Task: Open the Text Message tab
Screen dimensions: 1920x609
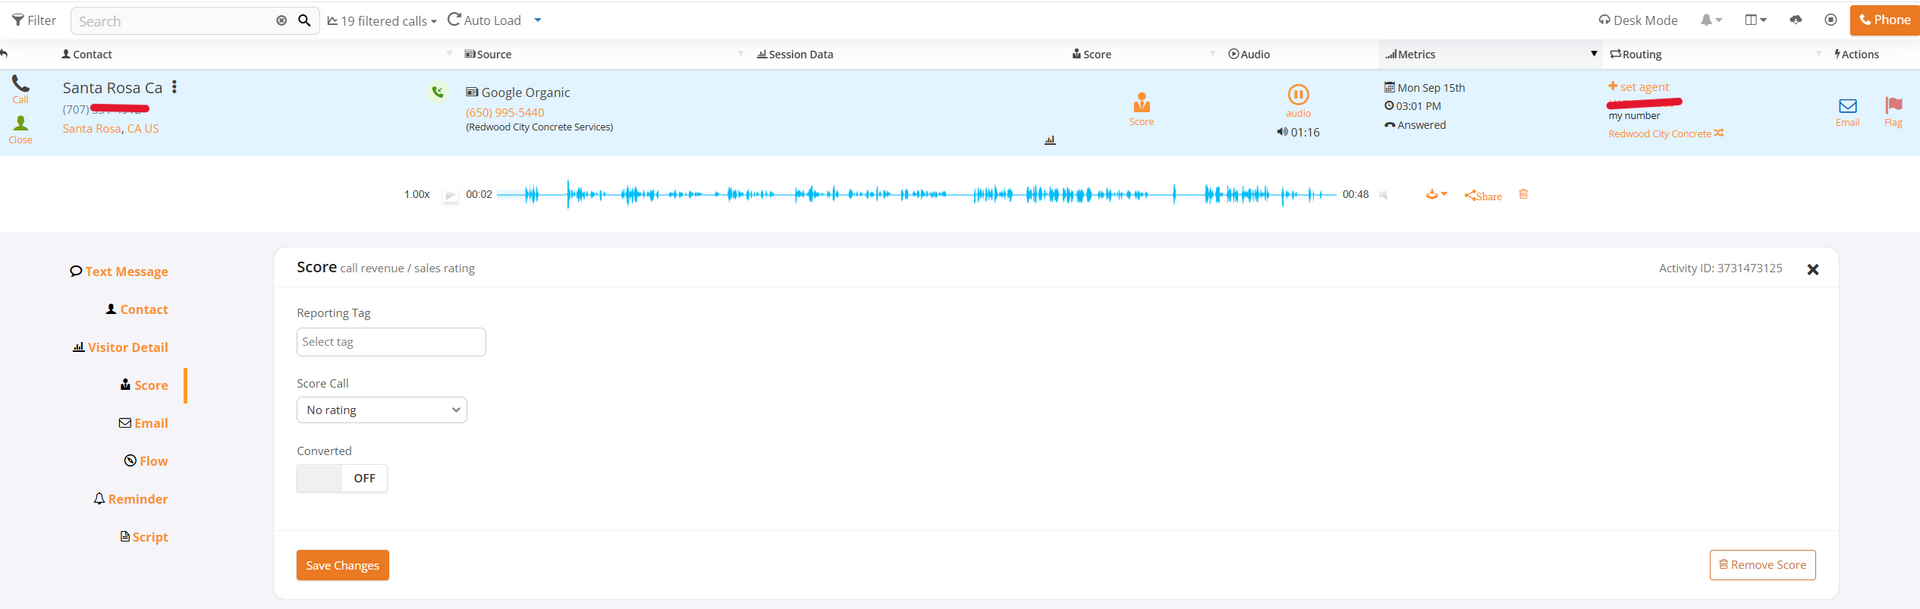Action: tap(119, 271)
